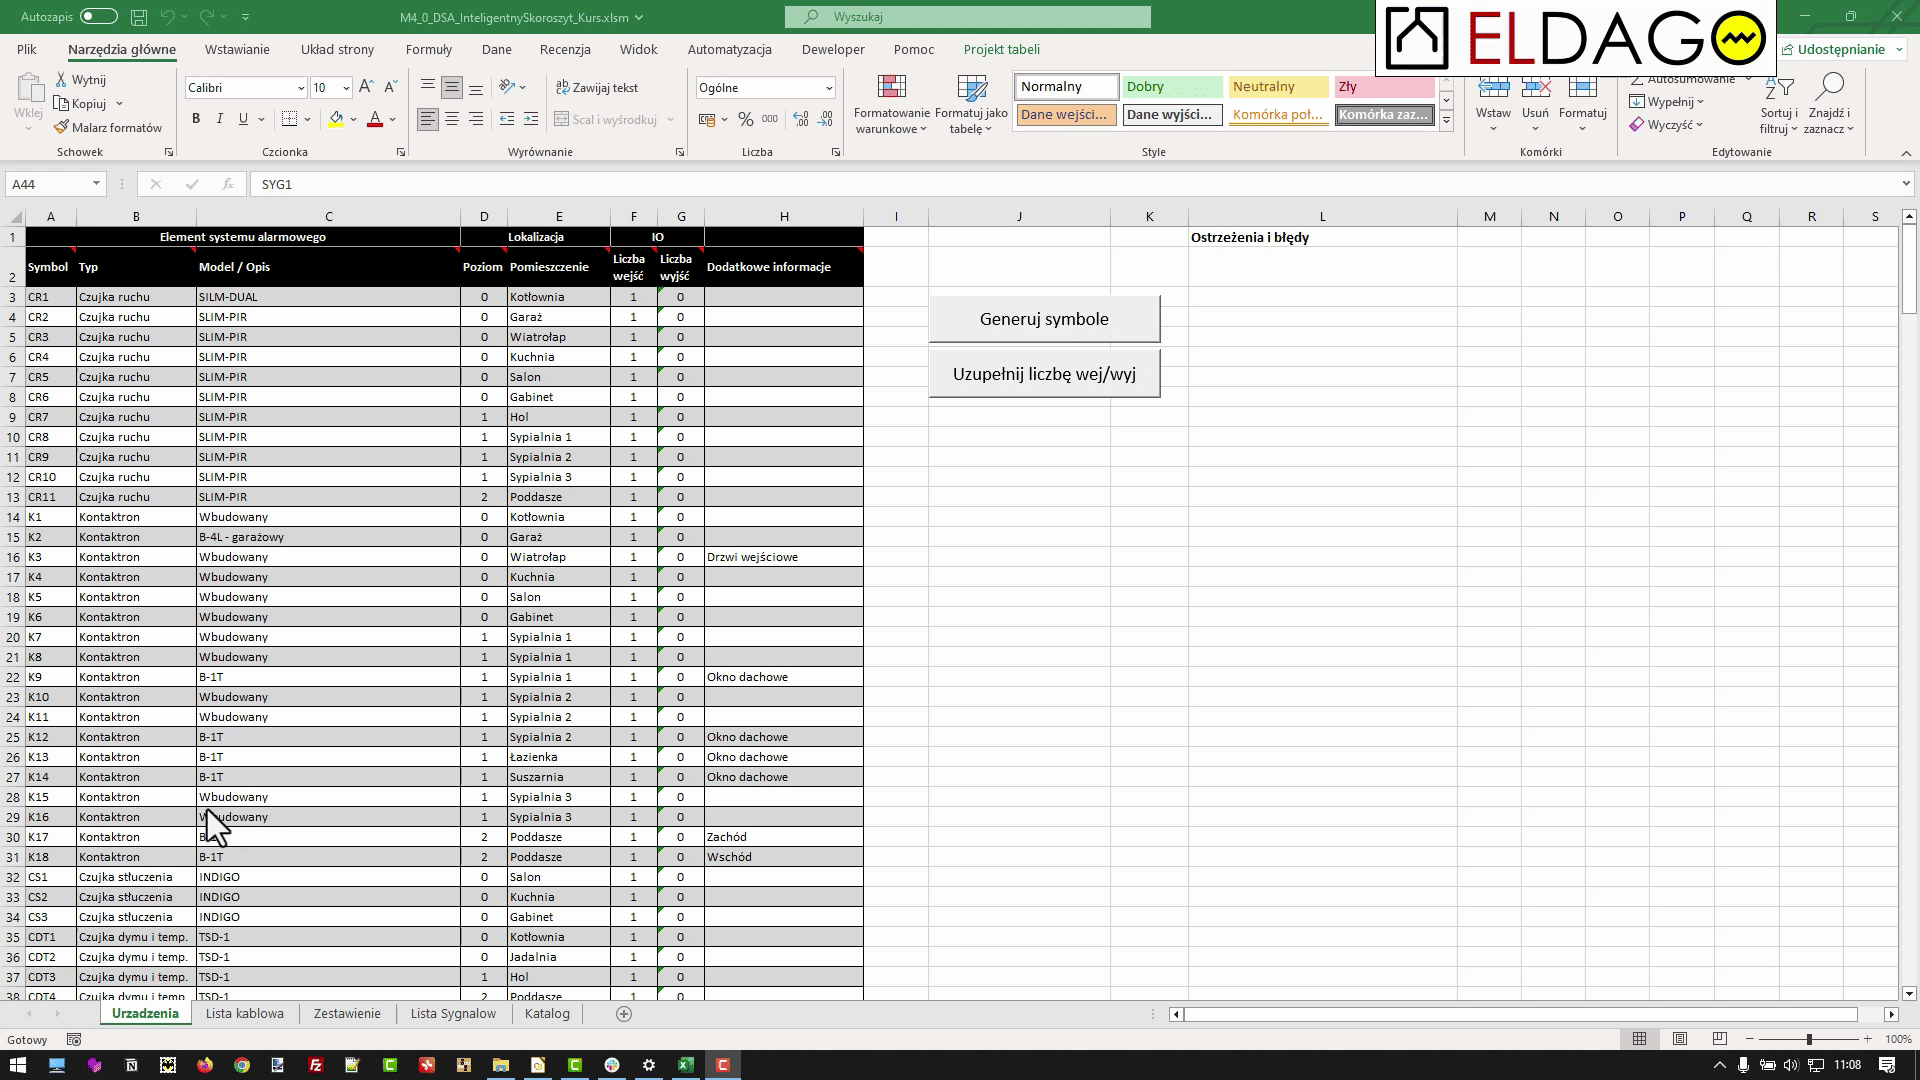
Task: Toggle the Autozapis switch
Action: click(x=98, y=17)
